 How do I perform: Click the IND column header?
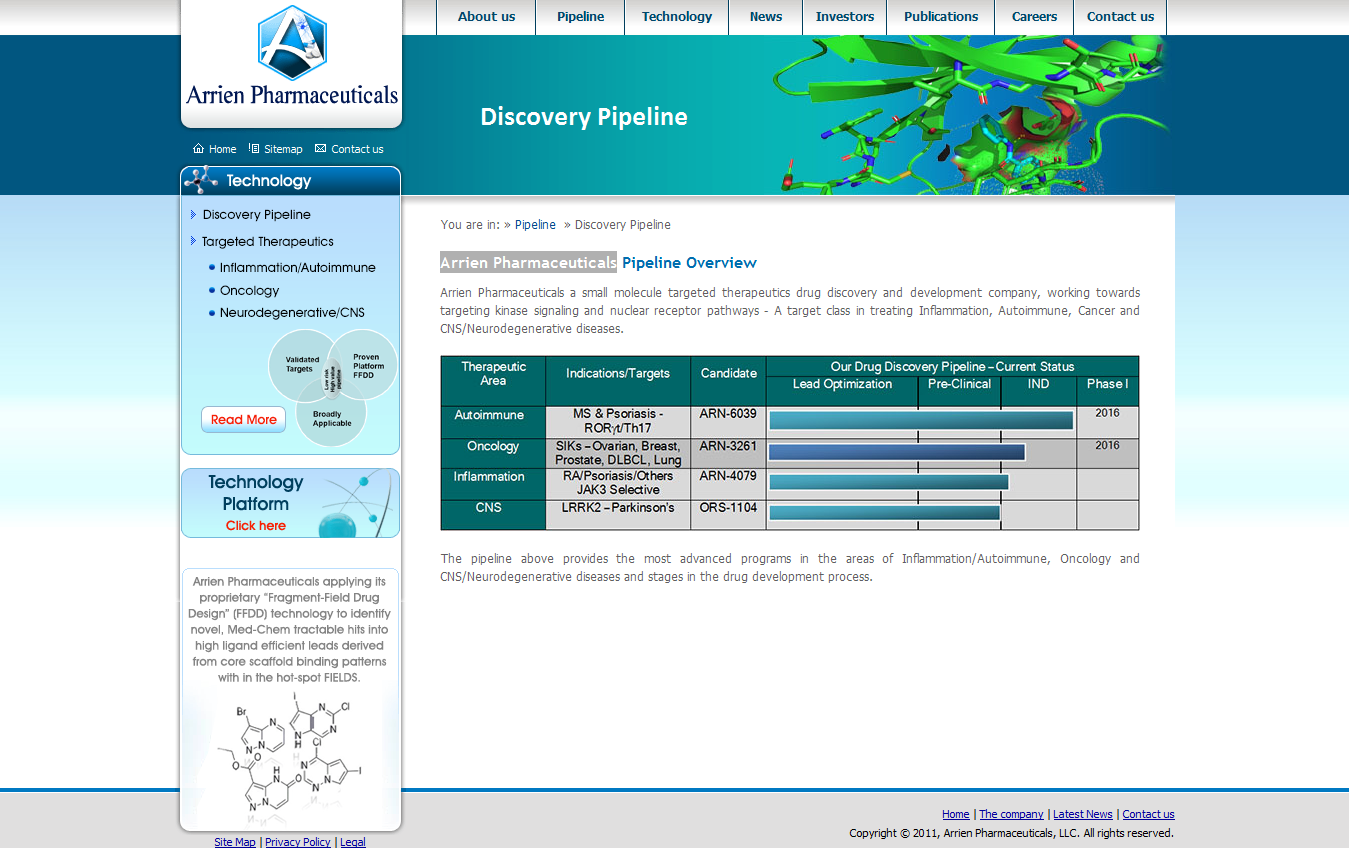click(x=1039, y=391)
